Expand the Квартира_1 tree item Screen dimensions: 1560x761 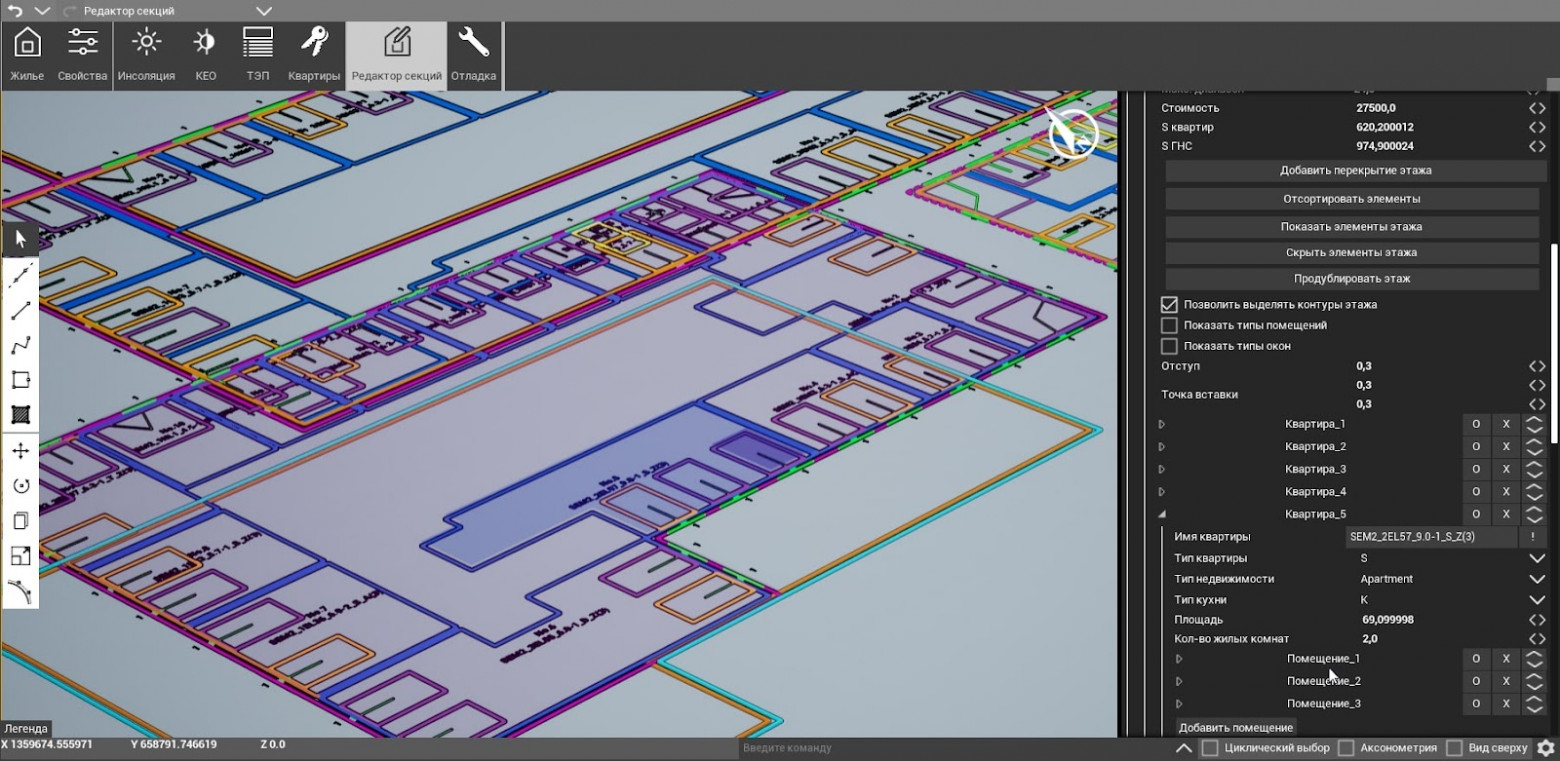click(1162, 424)
